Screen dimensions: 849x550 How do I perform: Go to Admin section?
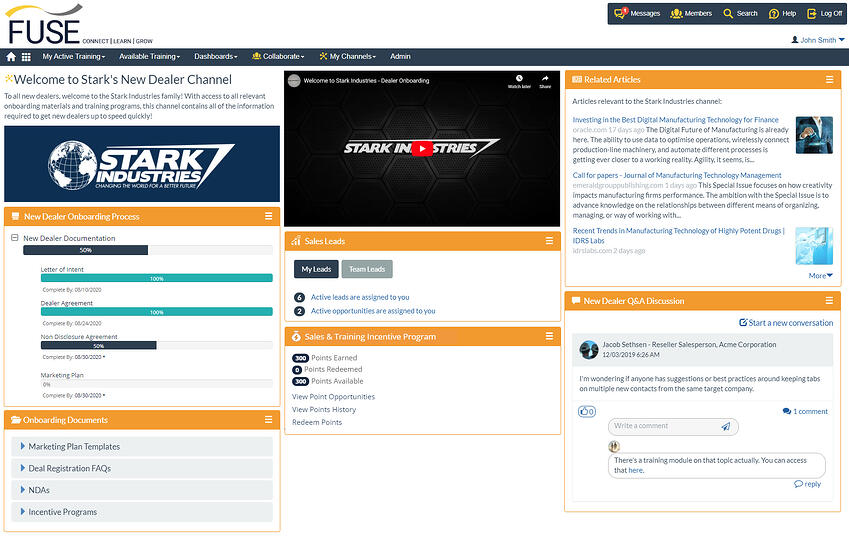tap(400, 56)
